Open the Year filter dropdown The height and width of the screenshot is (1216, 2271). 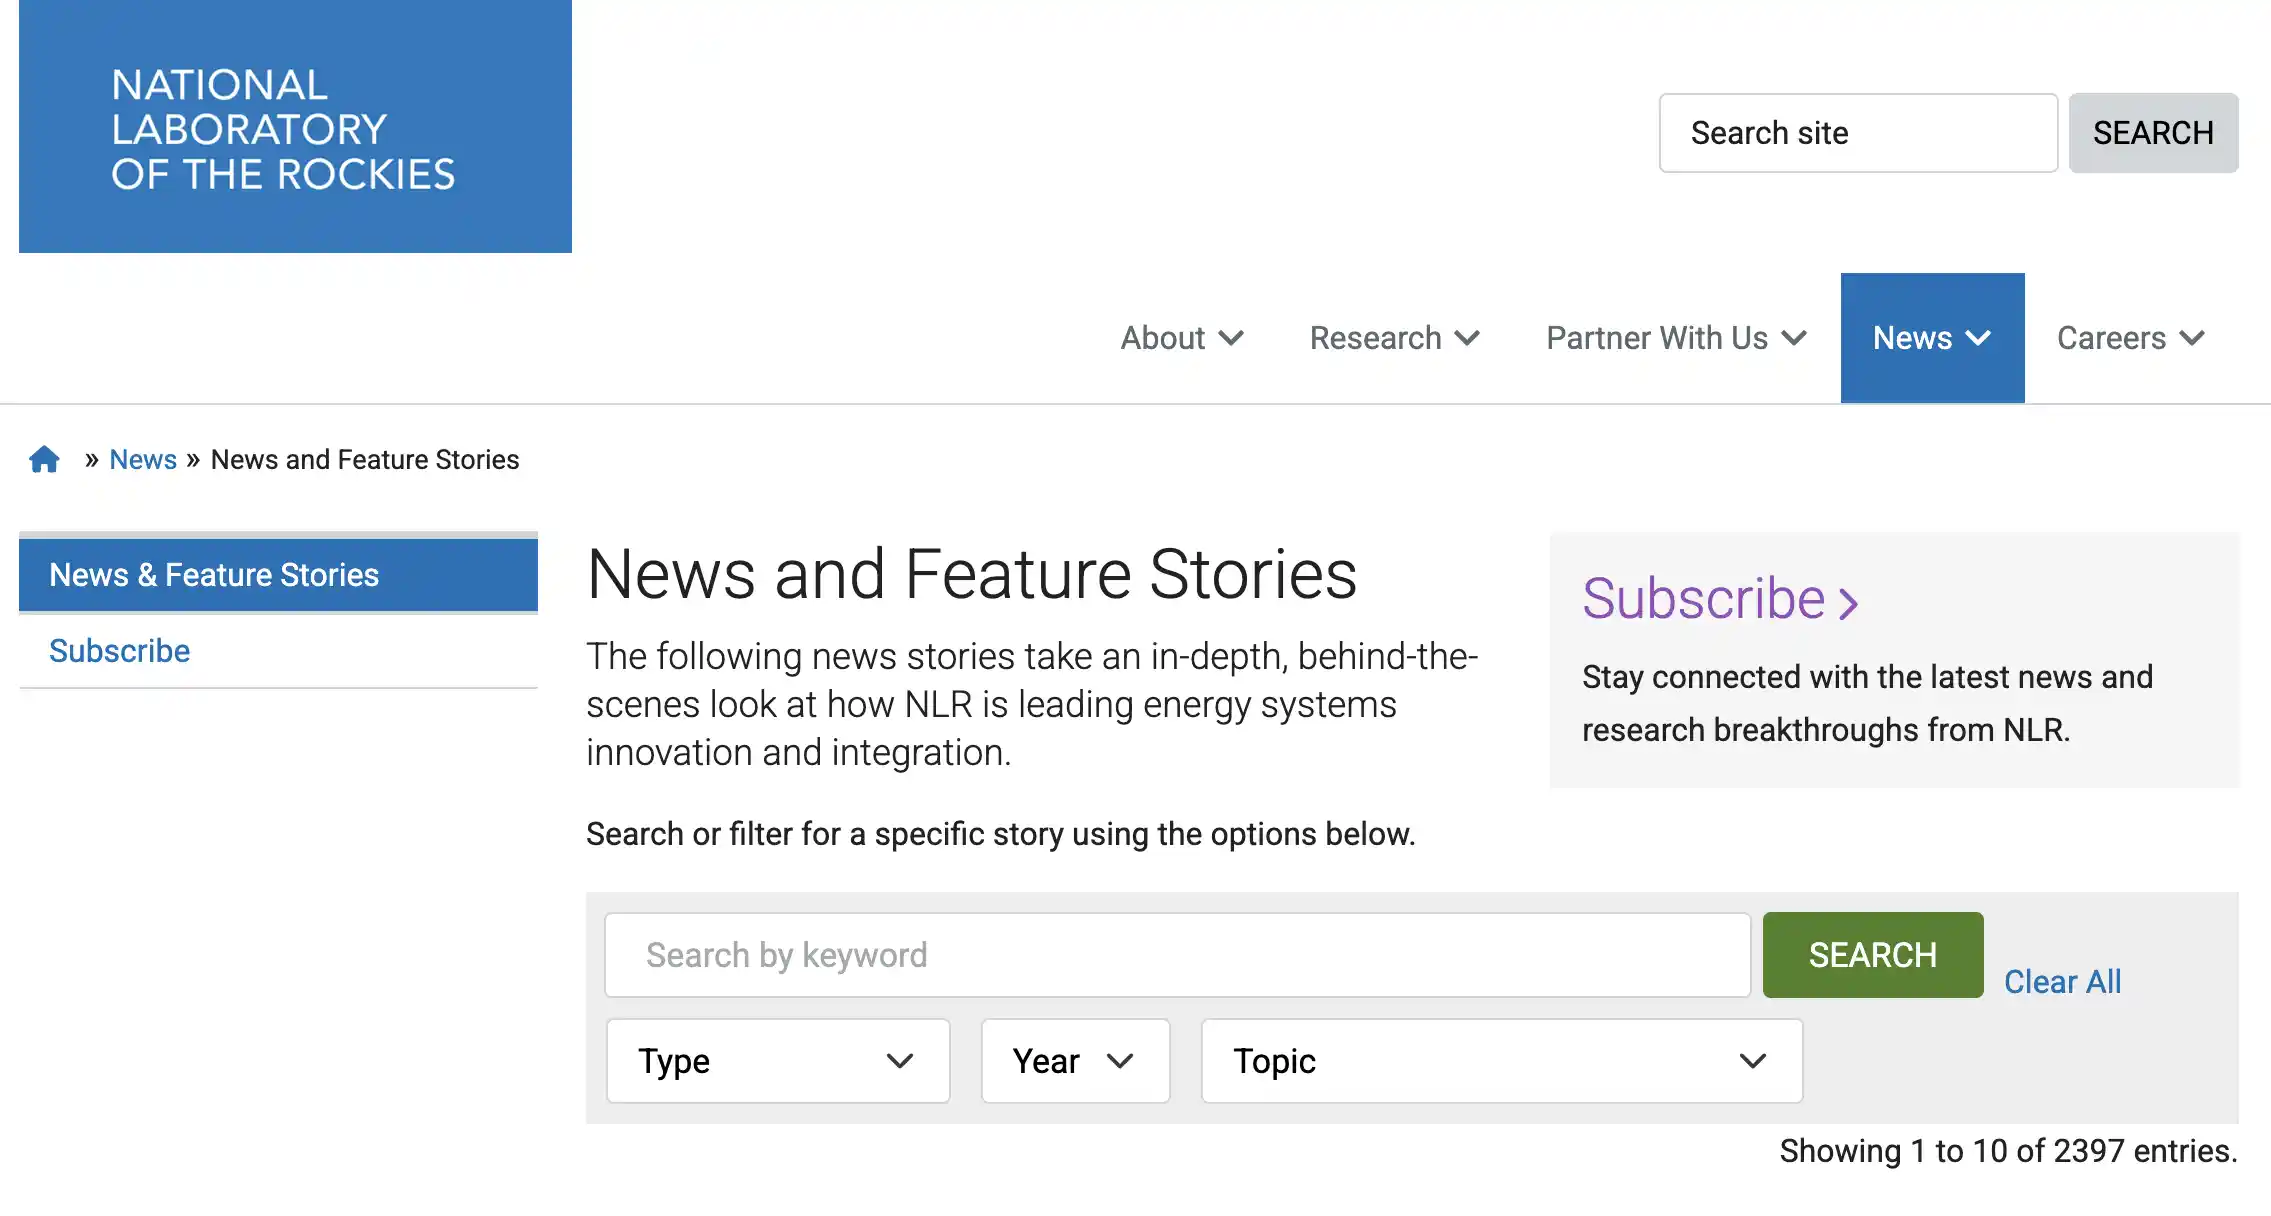1075,1061
